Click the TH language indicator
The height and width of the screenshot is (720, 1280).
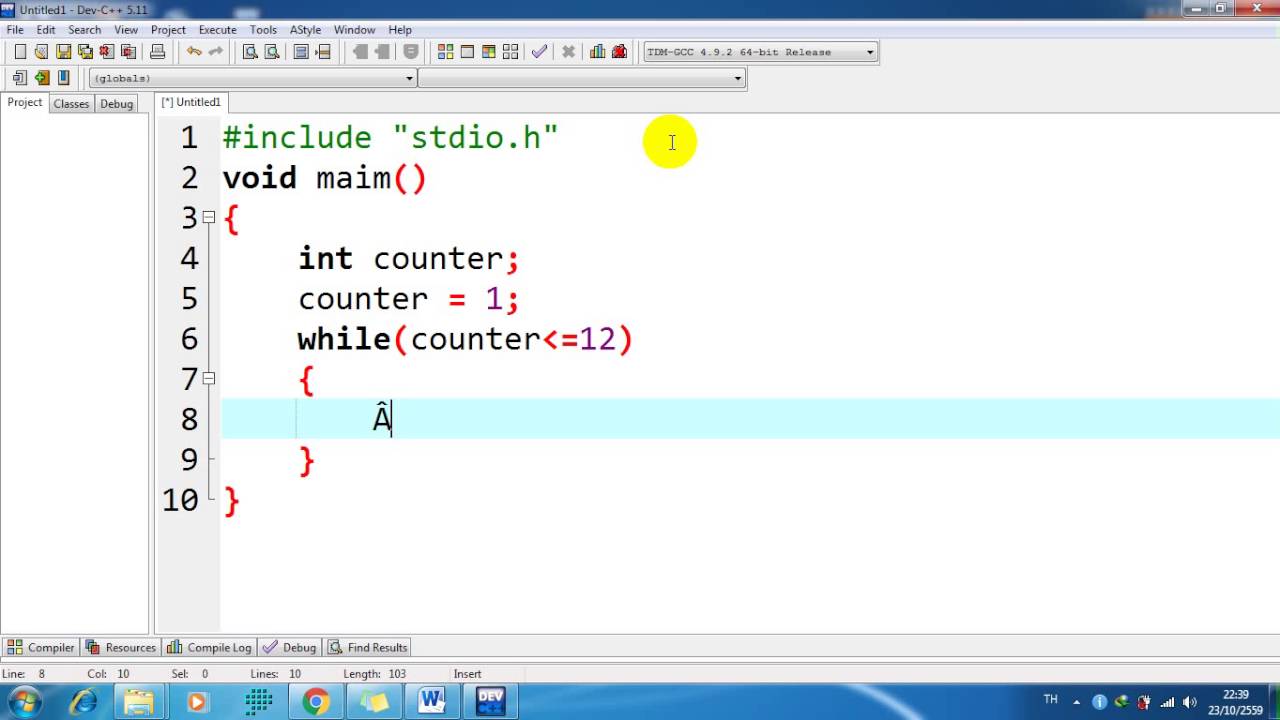coord(1050,700)
